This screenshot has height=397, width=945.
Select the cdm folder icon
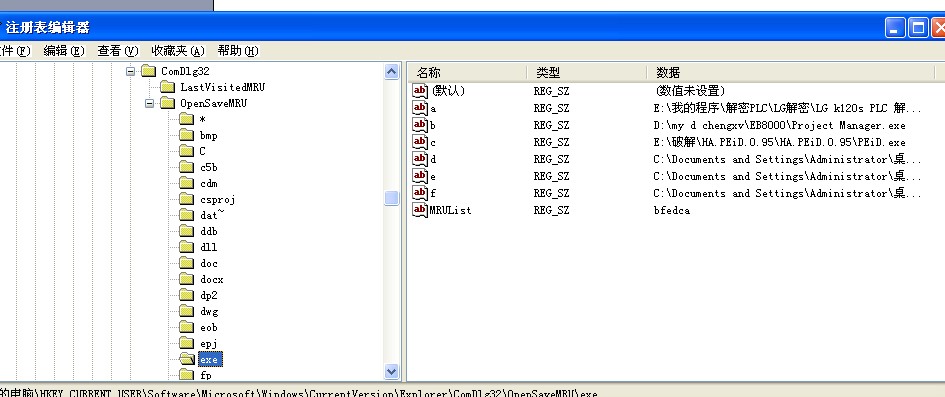(187, 183)
